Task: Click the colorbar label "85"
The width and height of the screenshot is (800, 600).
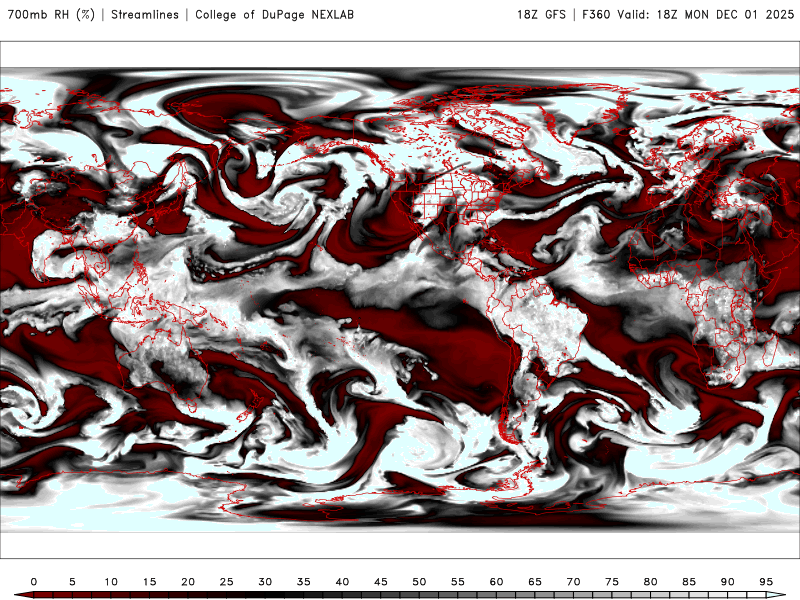Action: tap(689, 582)
